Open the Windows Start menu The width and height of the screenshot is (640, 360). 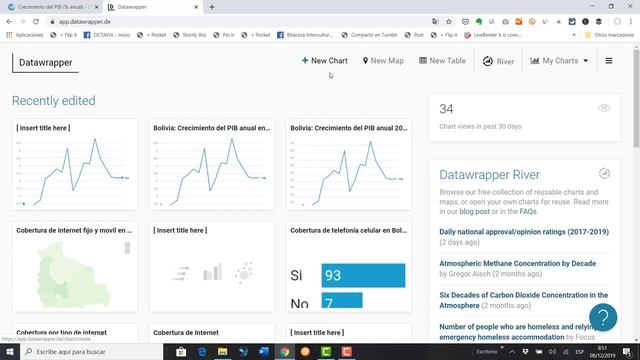point(10,351)
